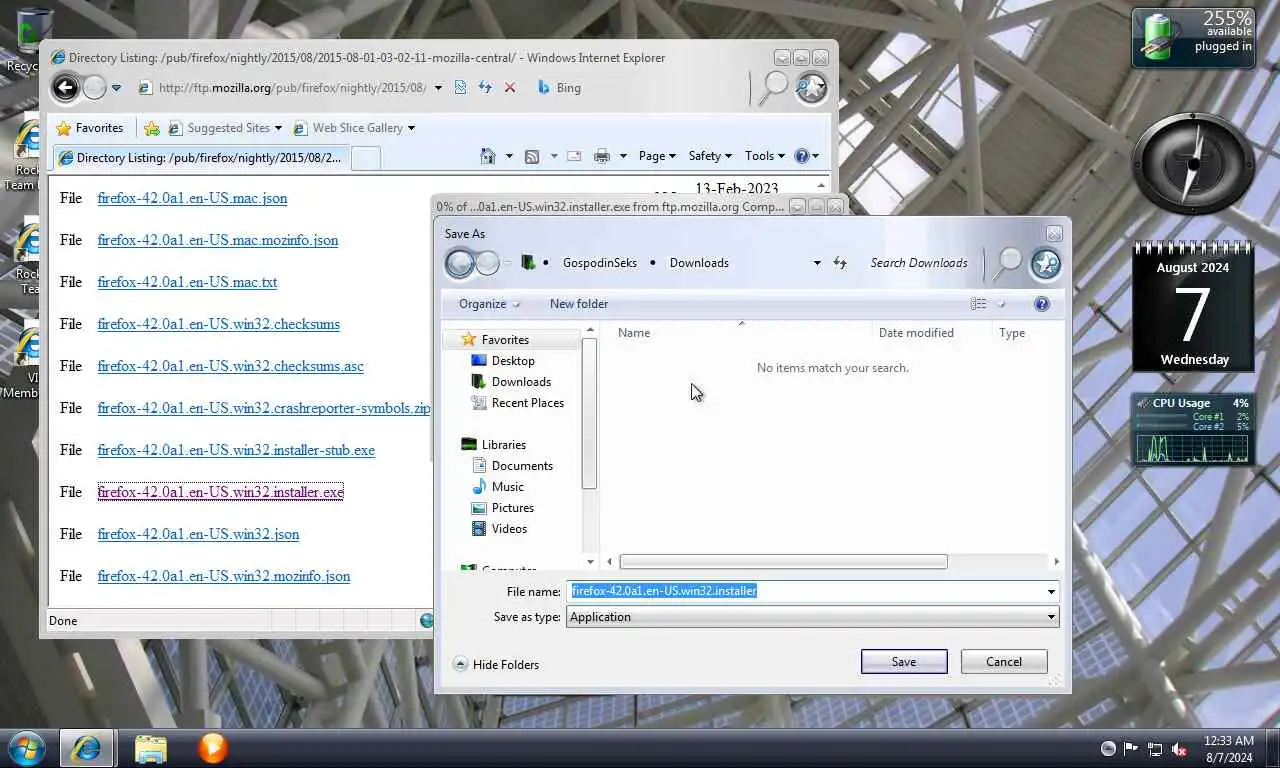This screenshot has width=1280, height=768.
Task: Select Downloads in navigation pane
Action: (521, 382)
